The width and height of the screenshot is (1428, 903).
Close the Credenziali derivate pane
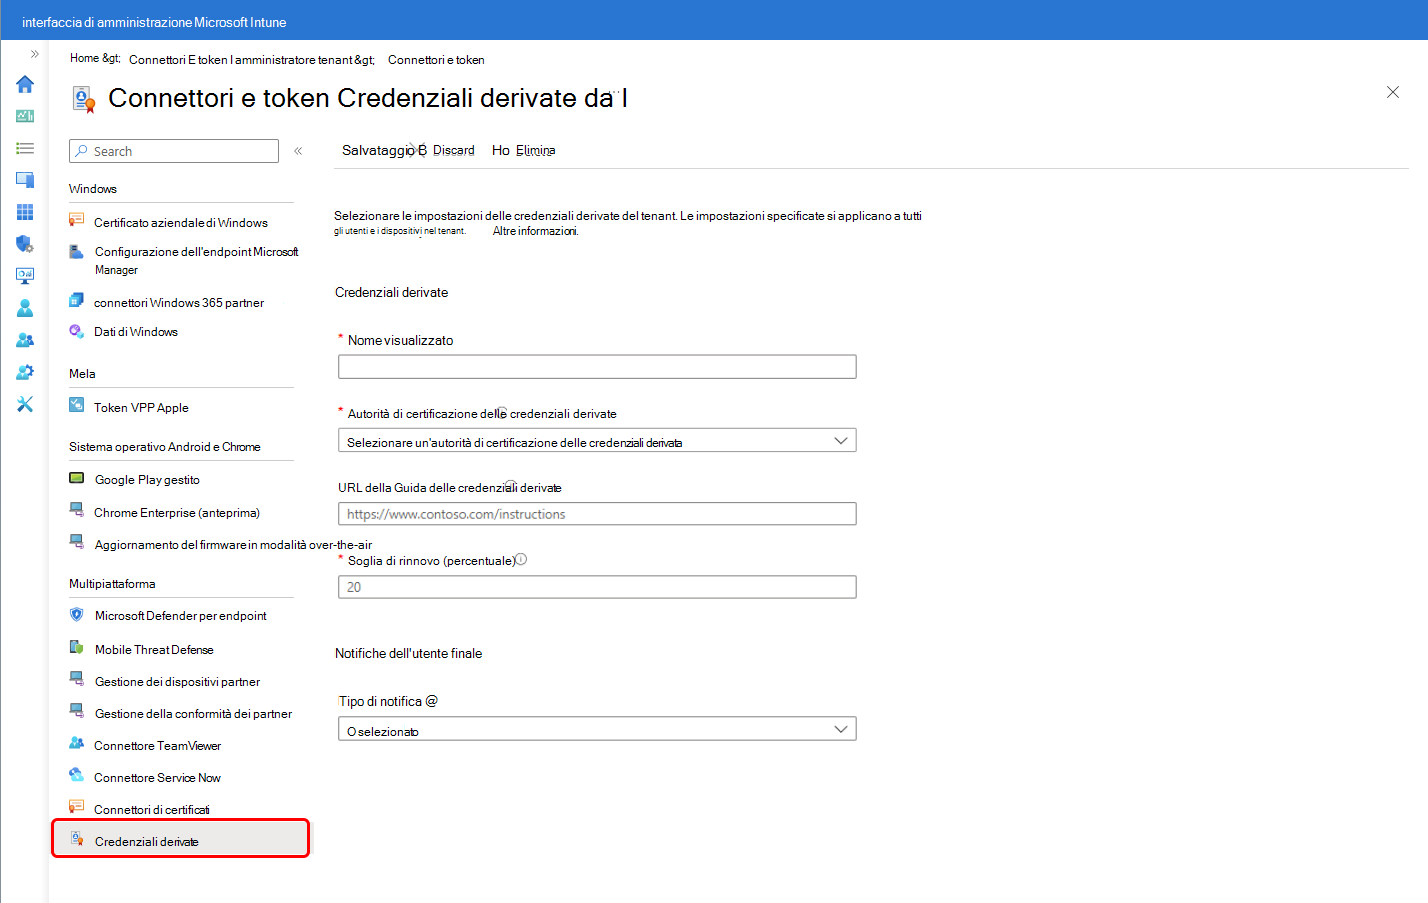click(x=1393, y=92)
